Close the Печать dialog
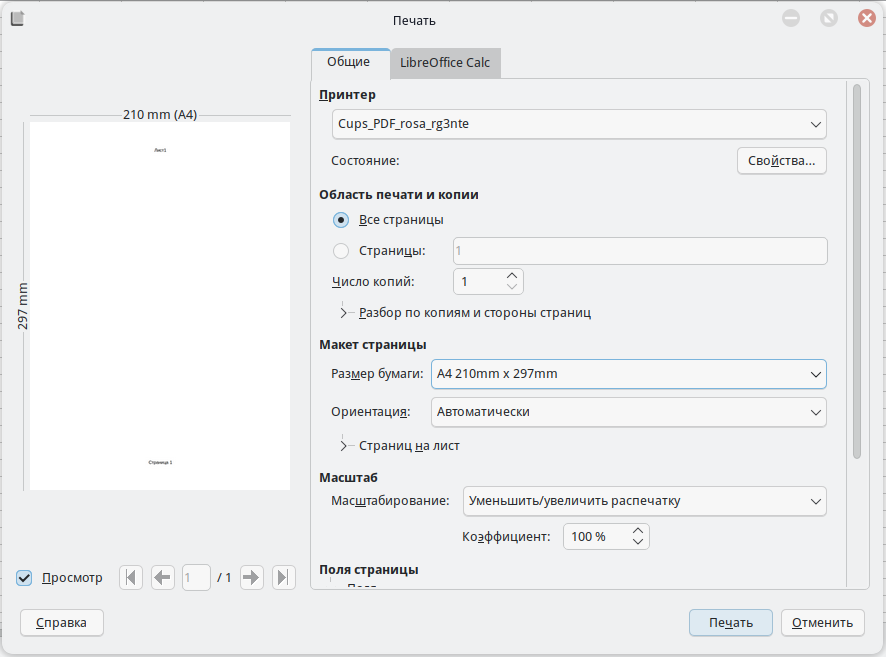This screenshot has width=886, height=657. 866,19
